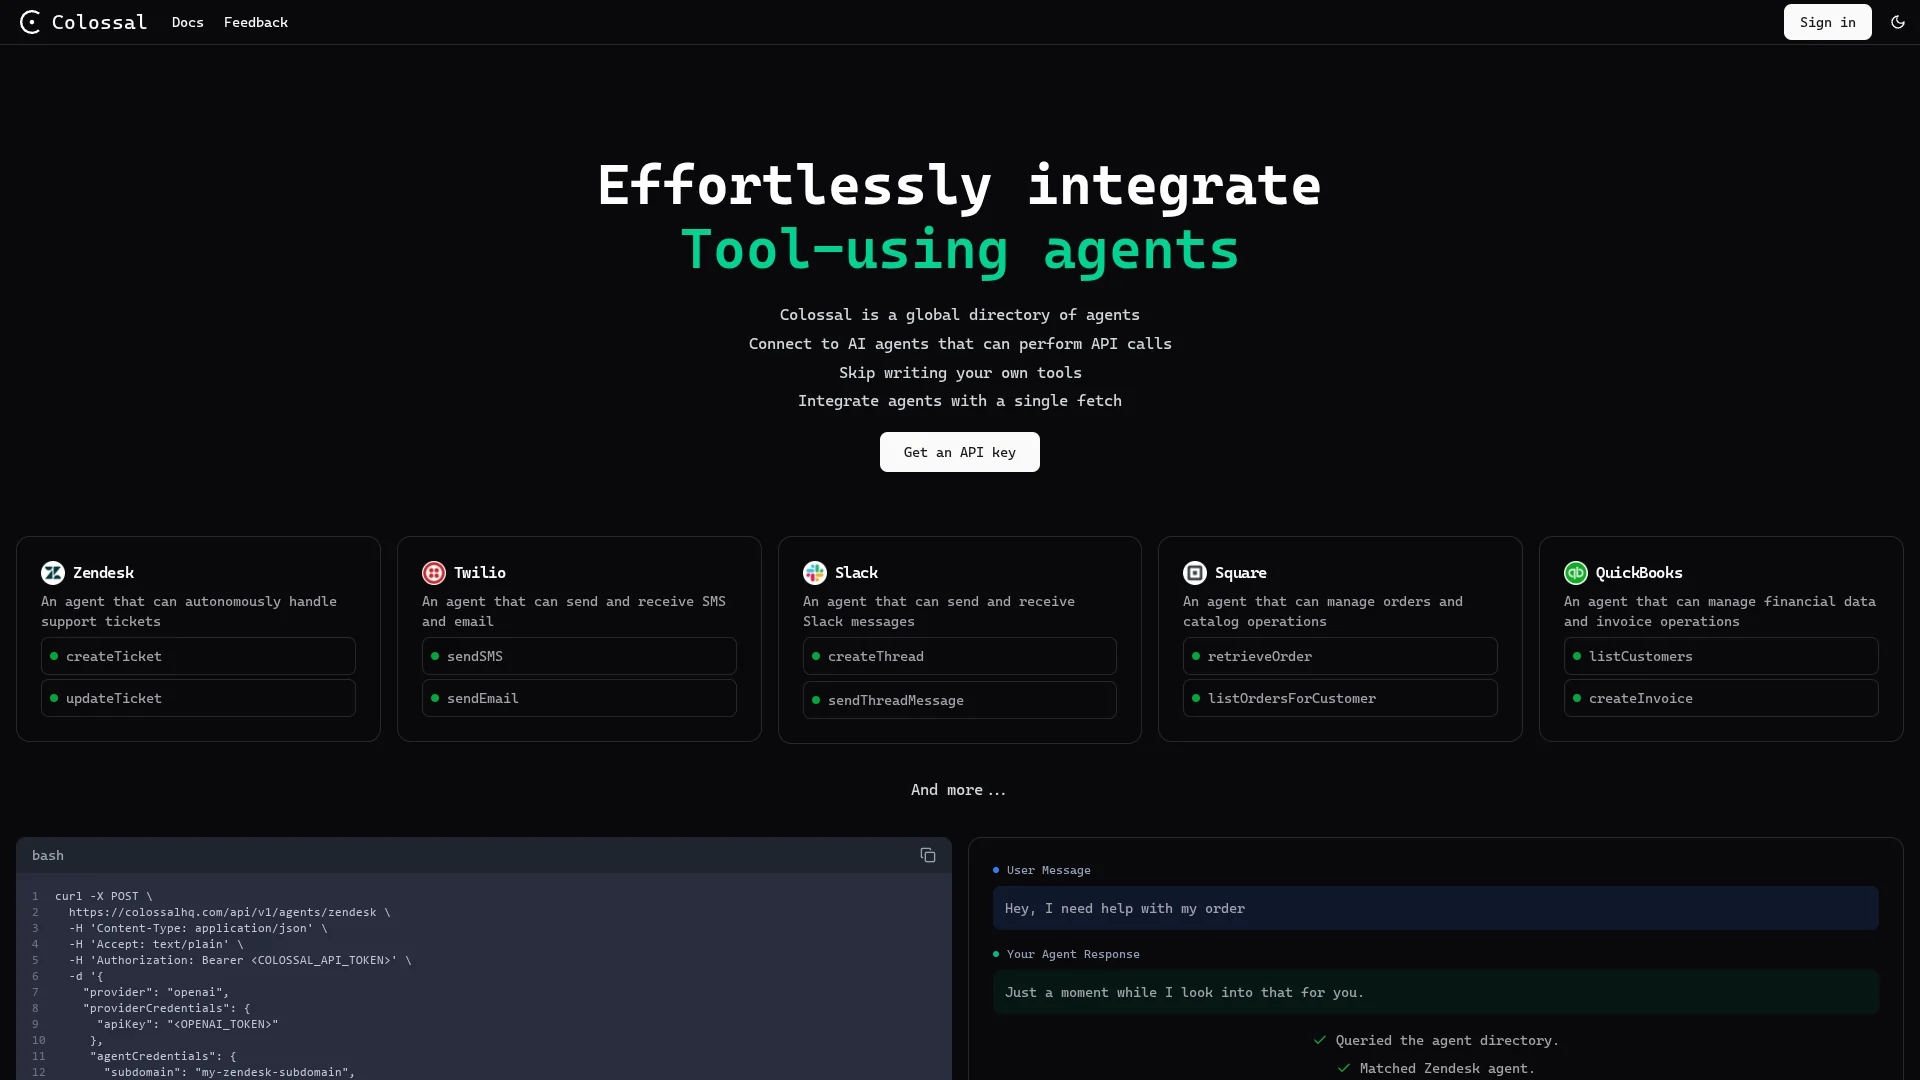Click the 'curl -X POST' code line
1920x1080 pixels.
[104, 896]
